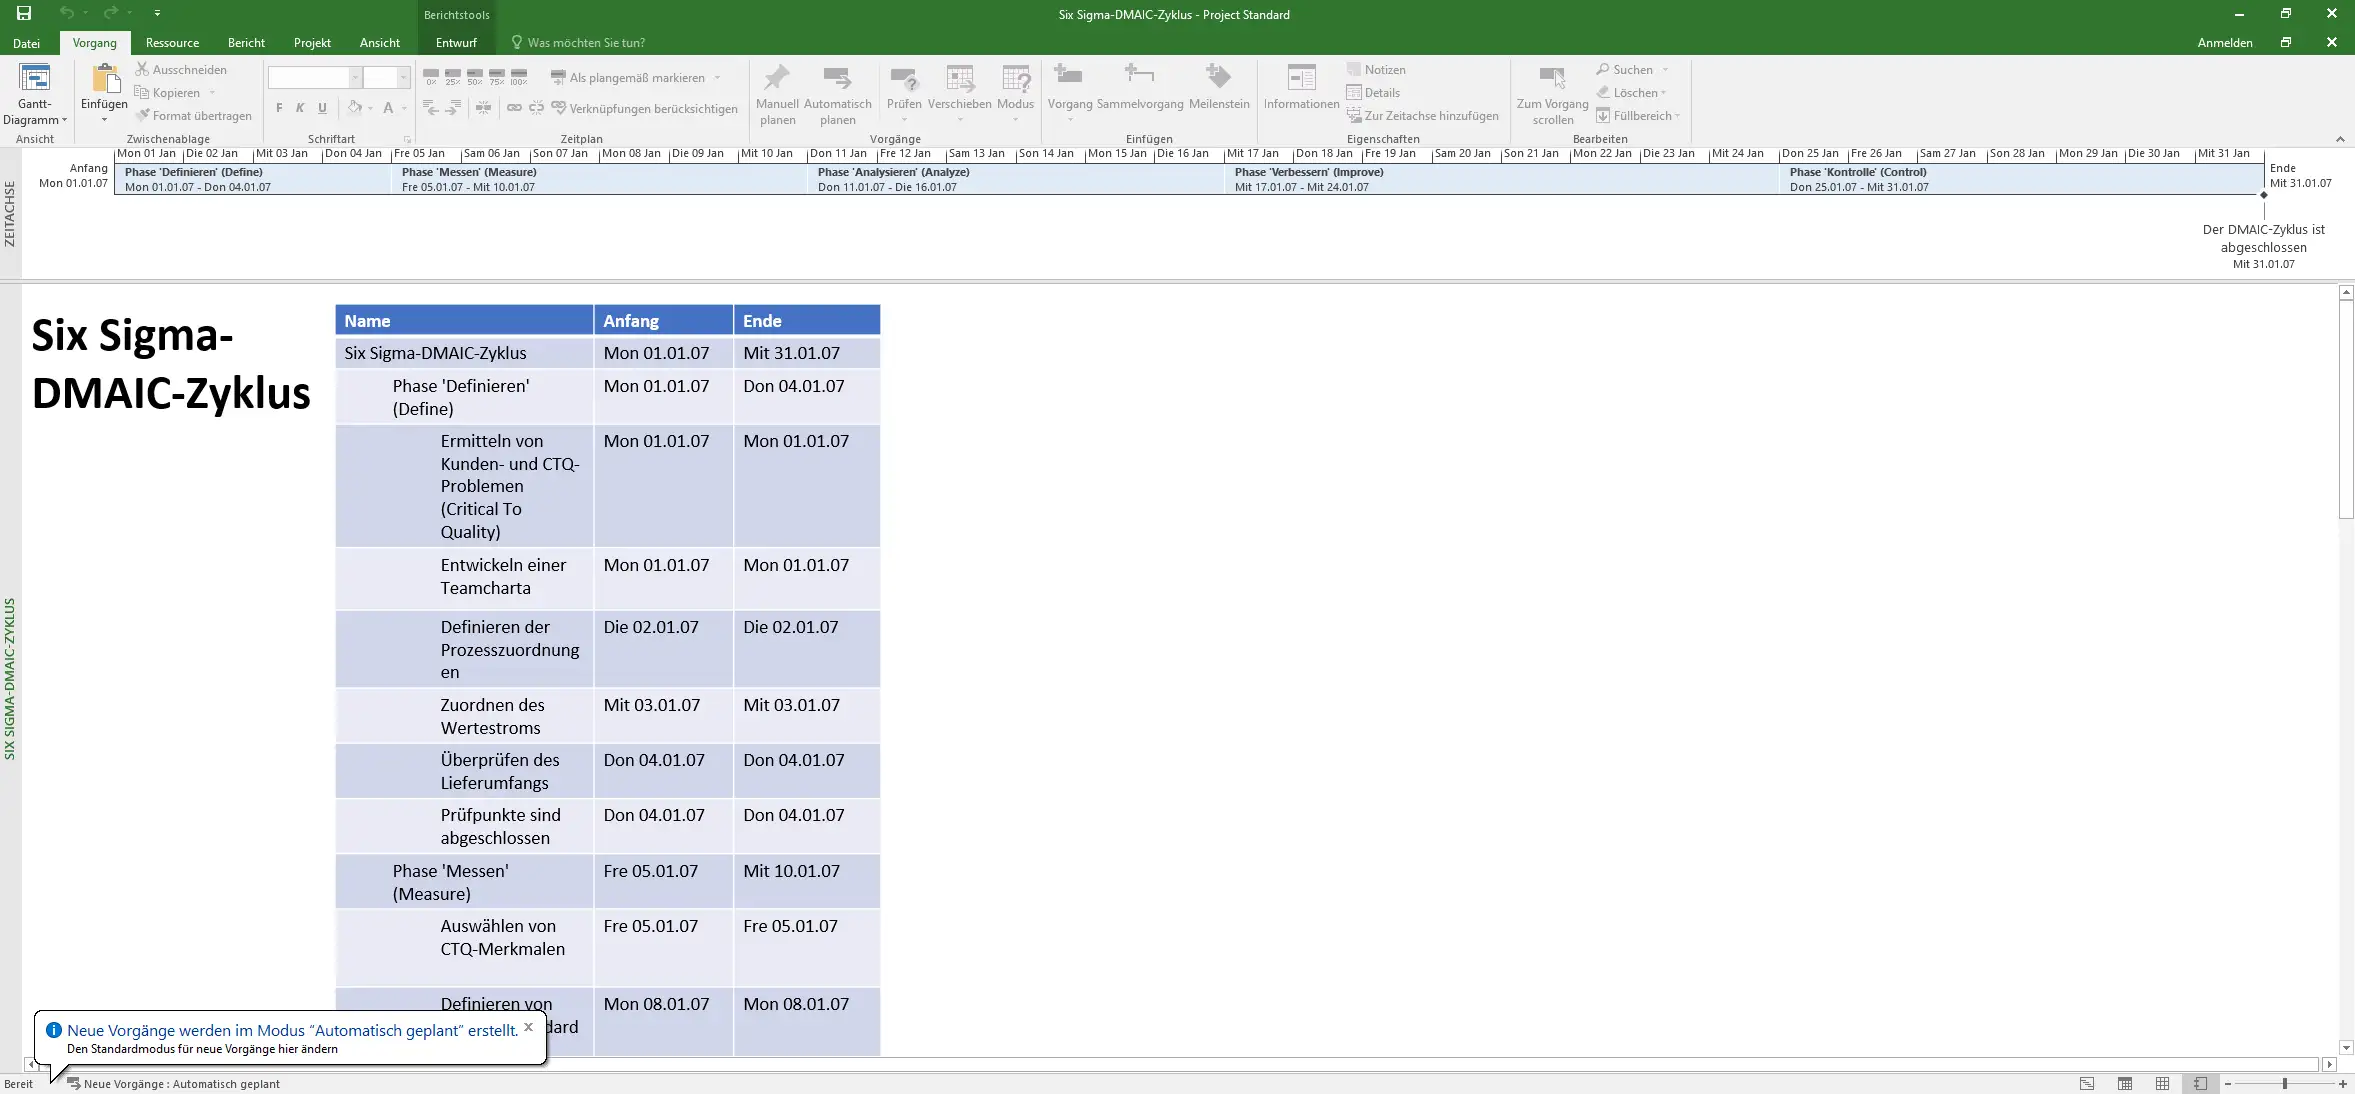Switch to Gantt chart view in status bar
Screen dimensions: 2355x1094
2087,1084
